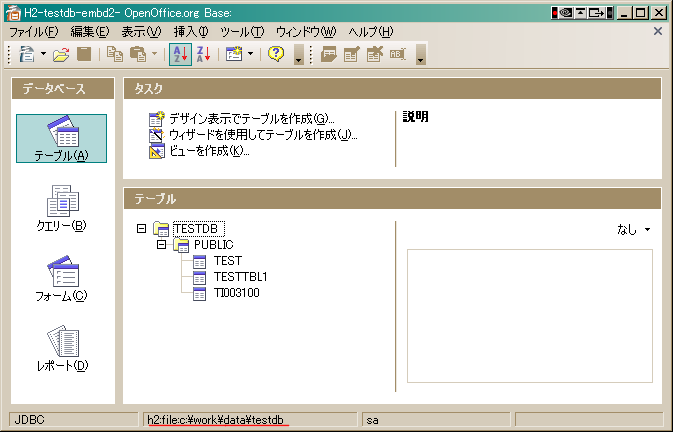
Task: Open the ファイル(F) menu
Action: coord(33,32)
